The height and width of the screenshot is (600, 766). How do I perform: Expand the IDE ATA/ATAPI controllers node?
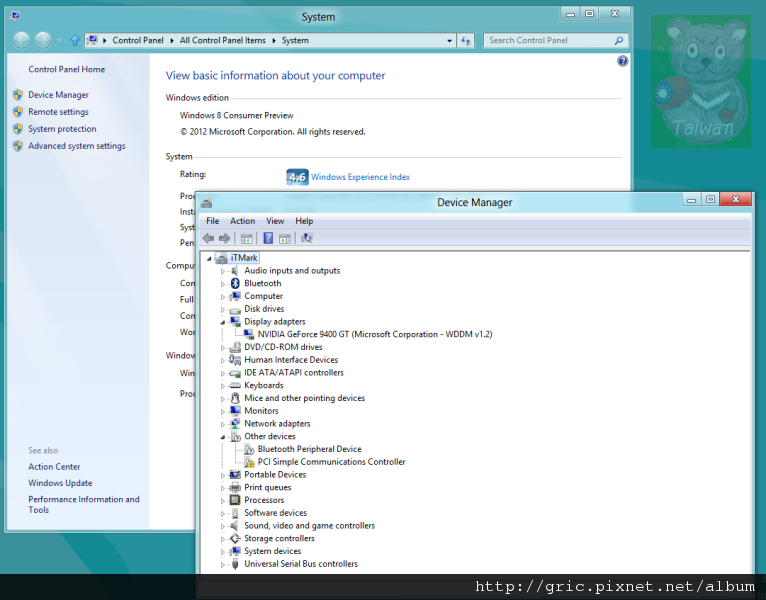(x=223, y=373)
